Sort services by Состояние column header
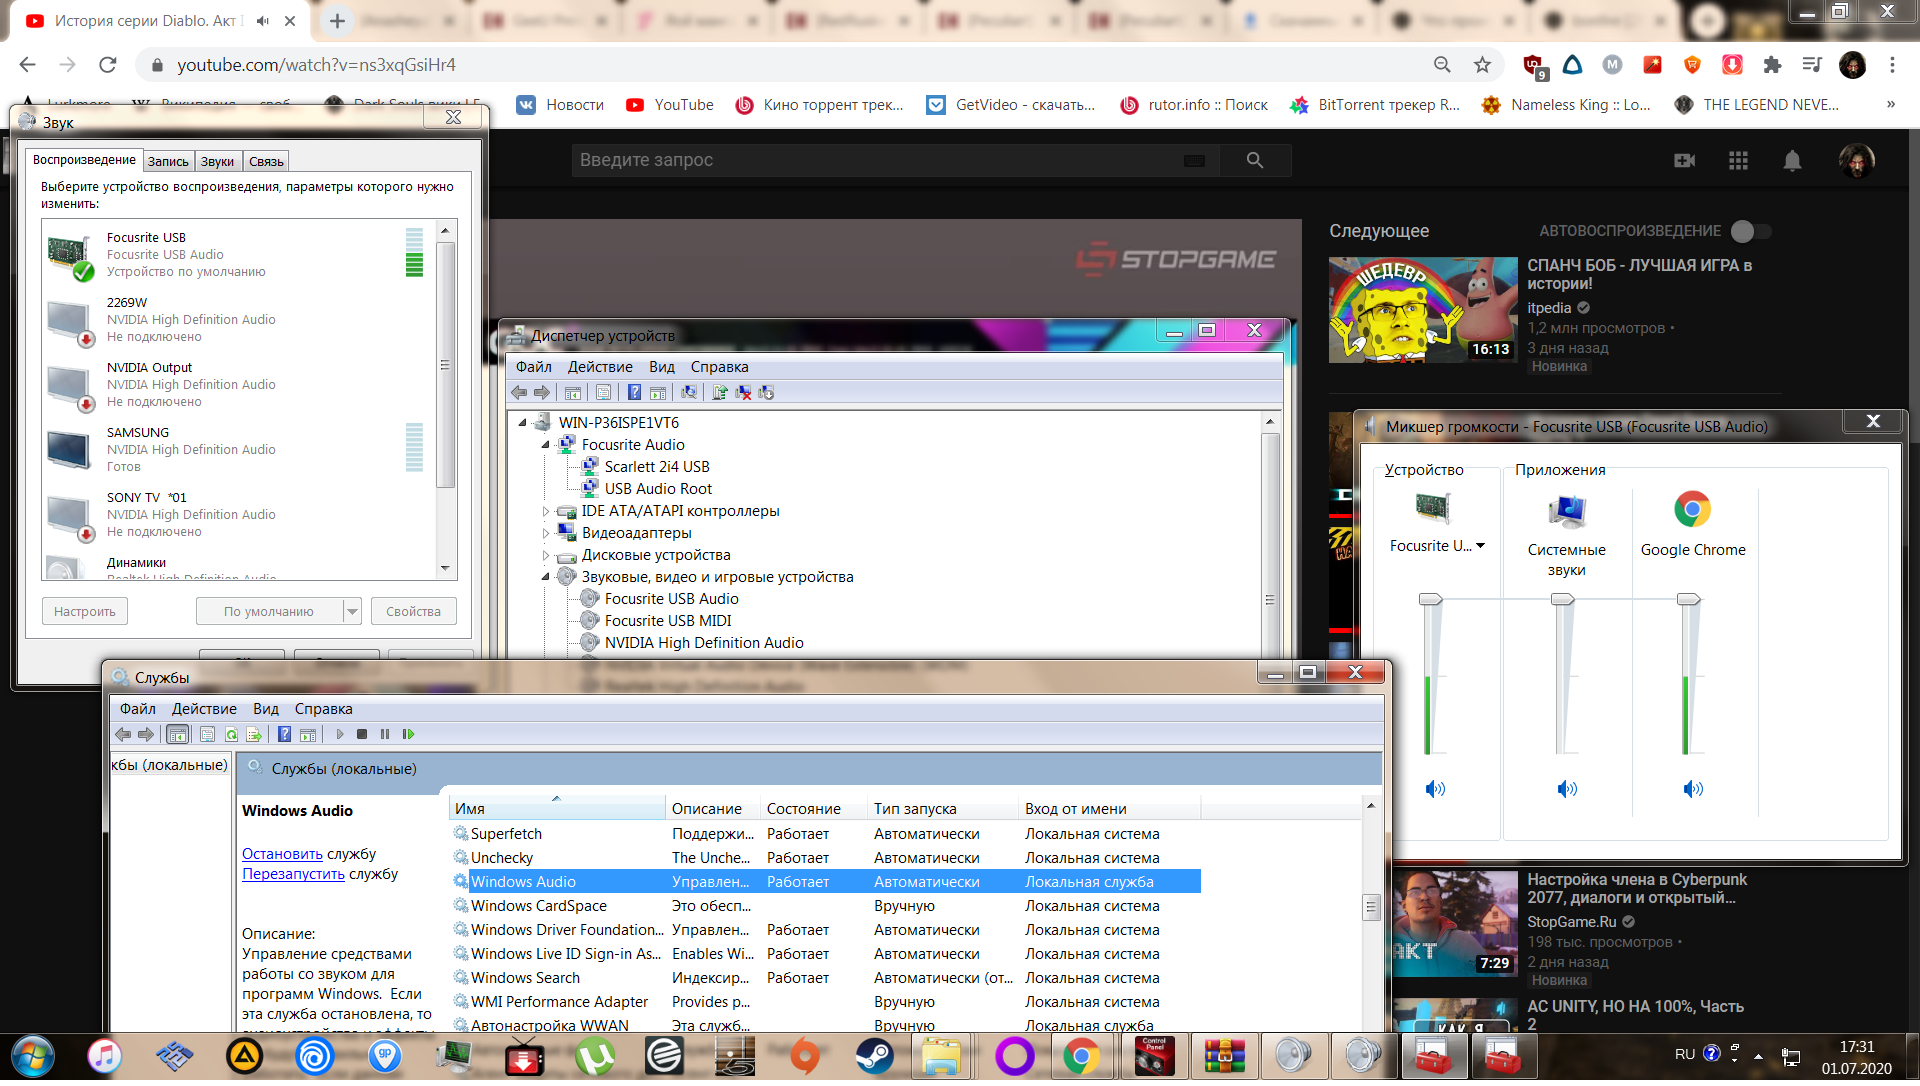Screen dimensions: 1920x1086 [814, 809]
